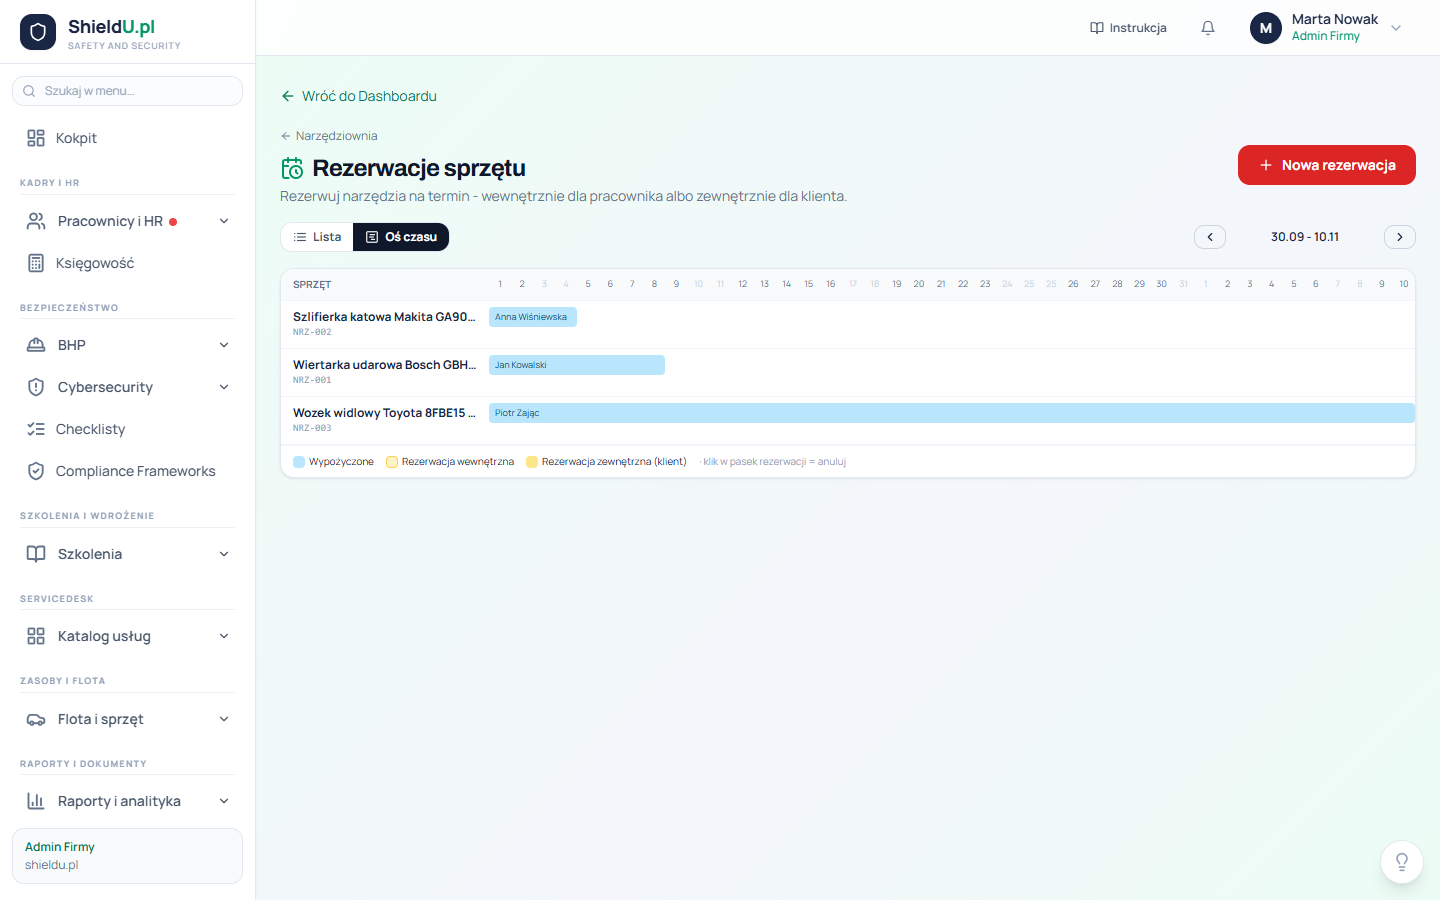
Task: Click the Raporty i analityka chart icon
Action: coord(36,801)
